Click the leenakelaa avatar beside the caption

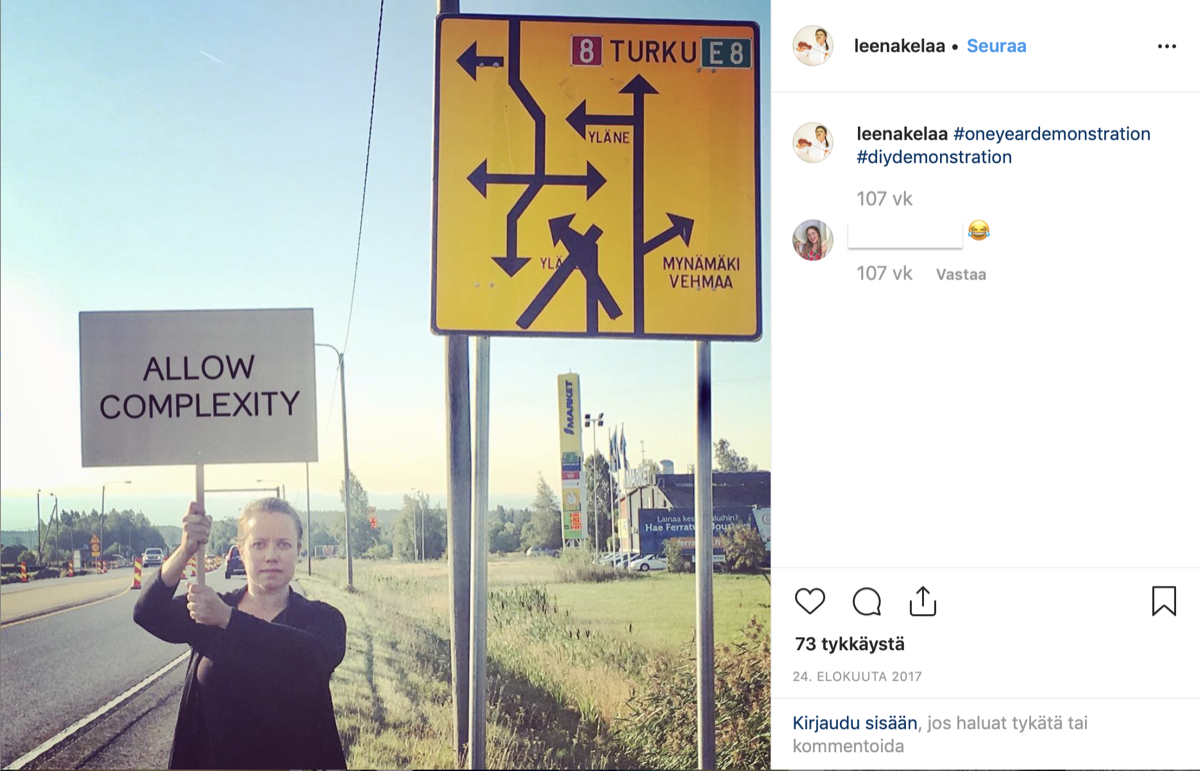813,143
